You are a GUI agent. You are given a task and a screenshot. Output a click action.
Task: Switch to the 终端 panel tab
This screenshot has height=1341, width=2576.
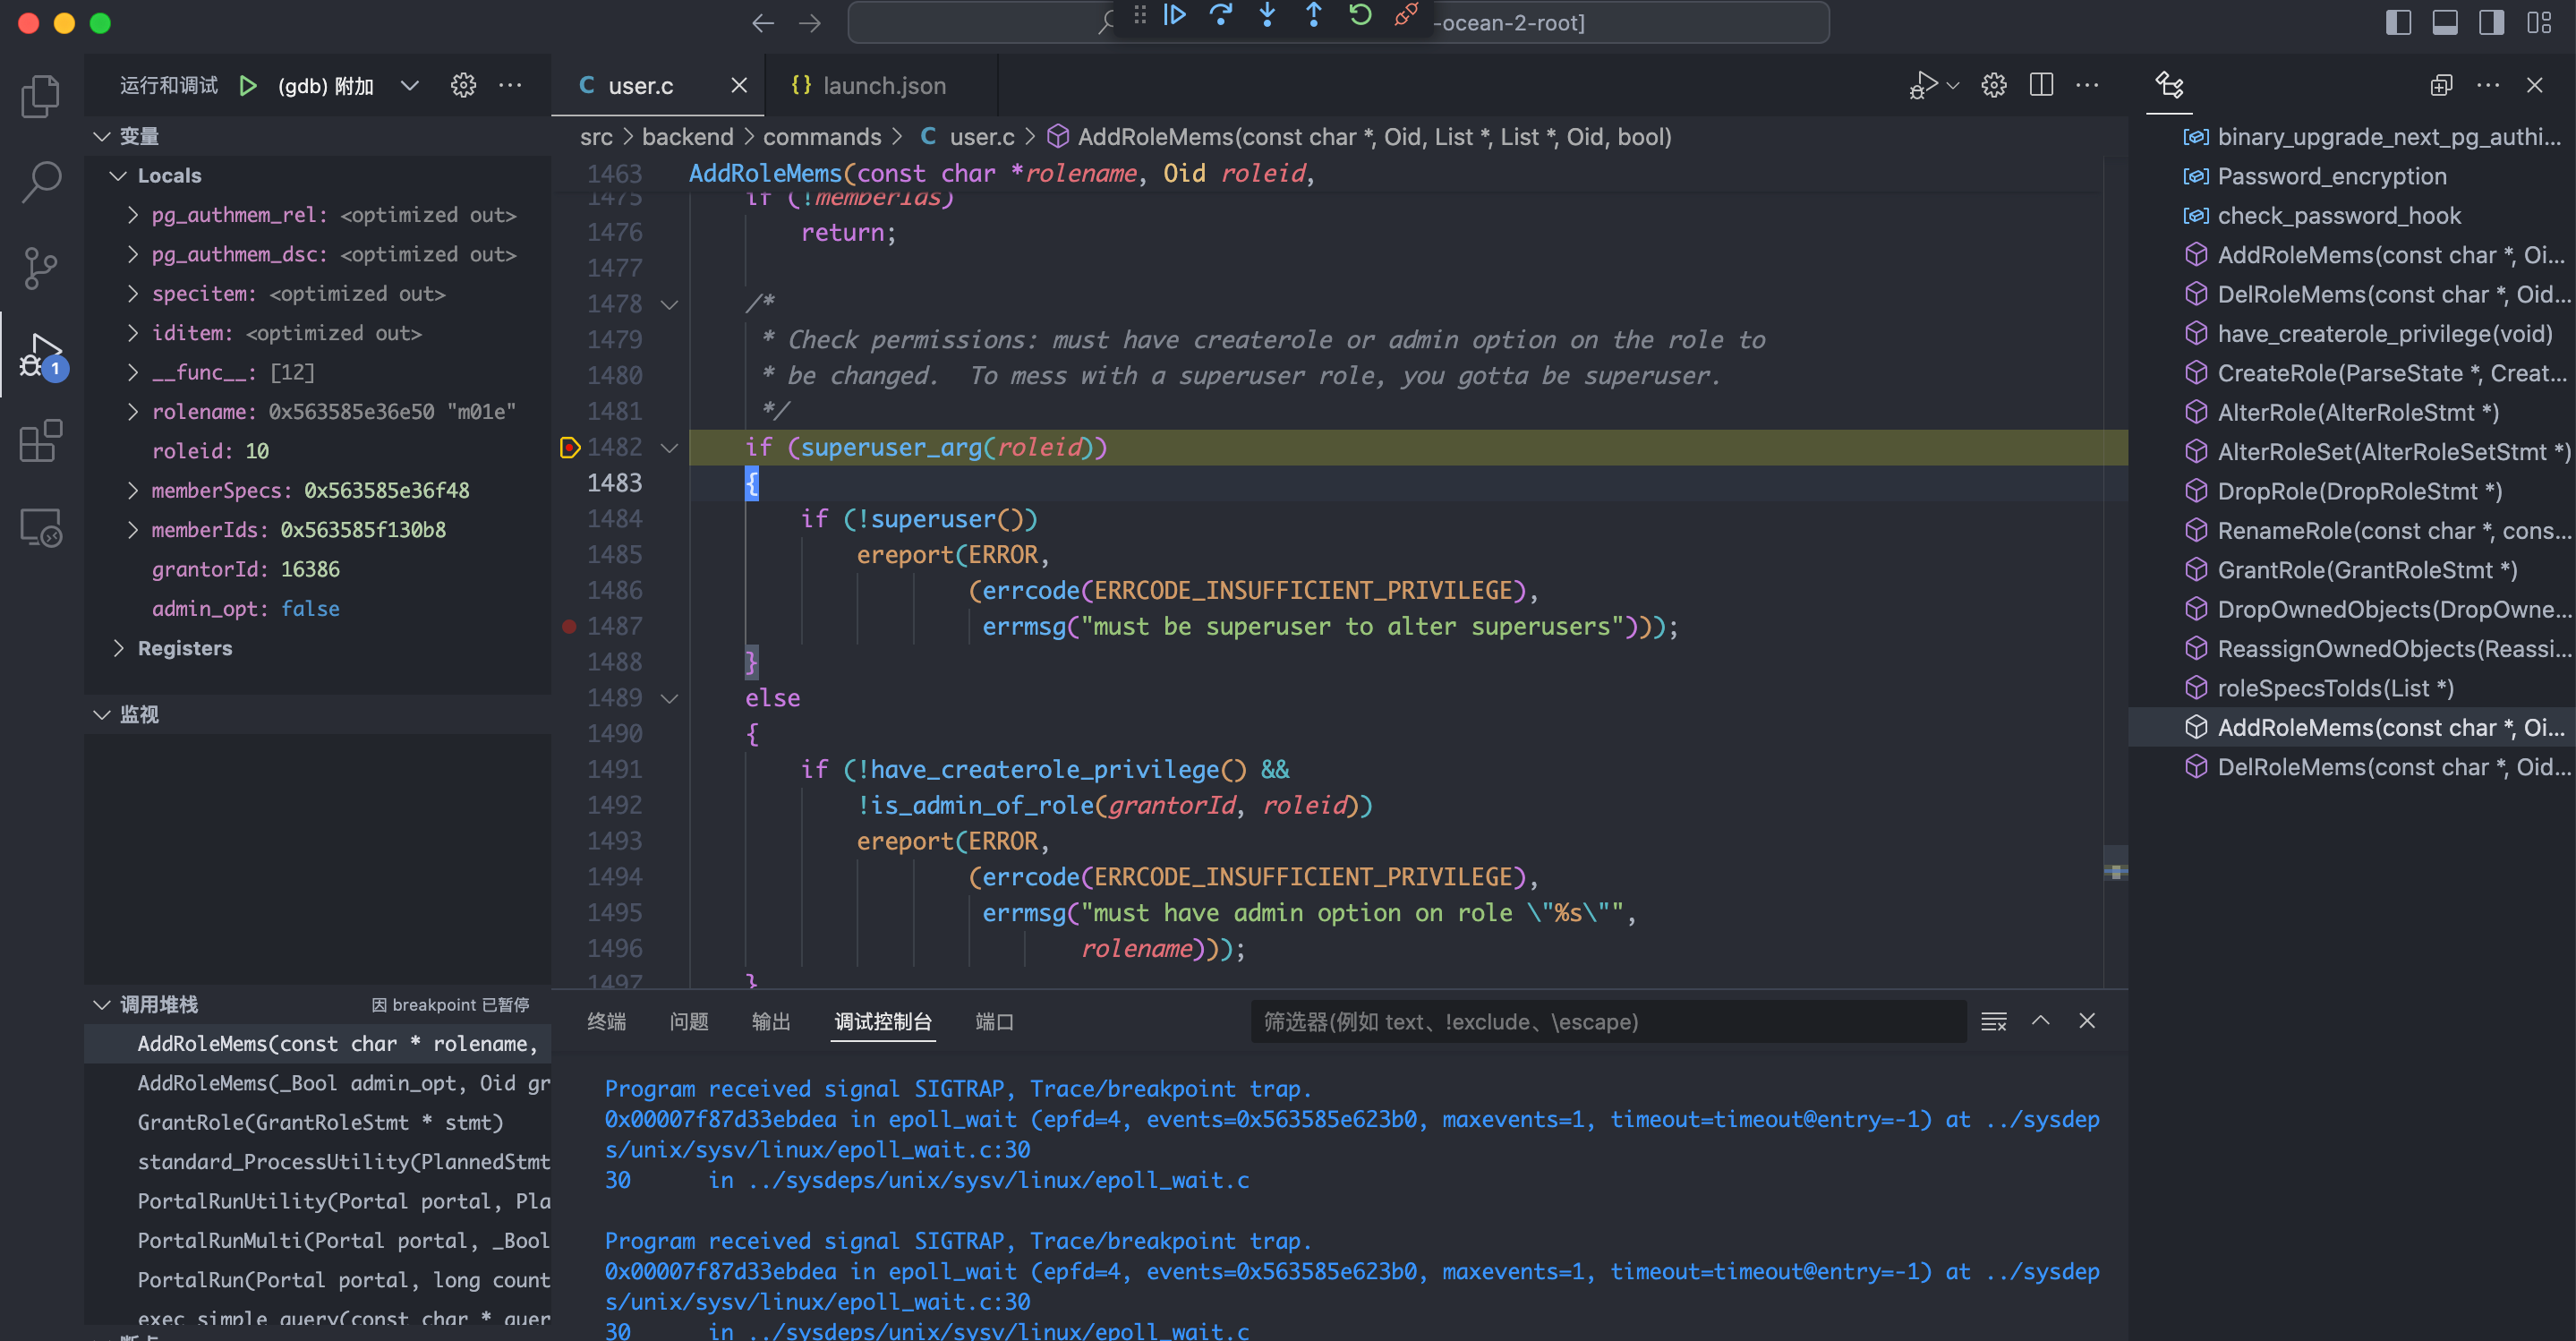point(606,1021)
